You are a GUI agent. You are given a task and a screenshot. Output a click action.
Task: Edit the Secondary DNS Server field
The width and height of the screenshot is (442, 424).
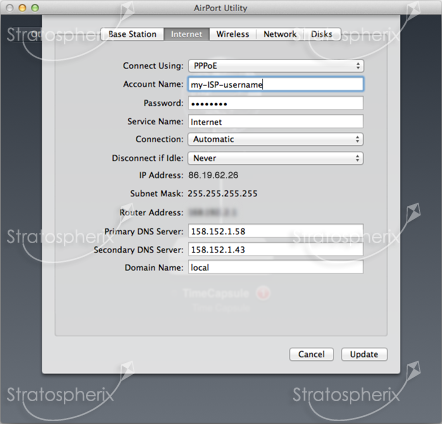click(276, 249)
